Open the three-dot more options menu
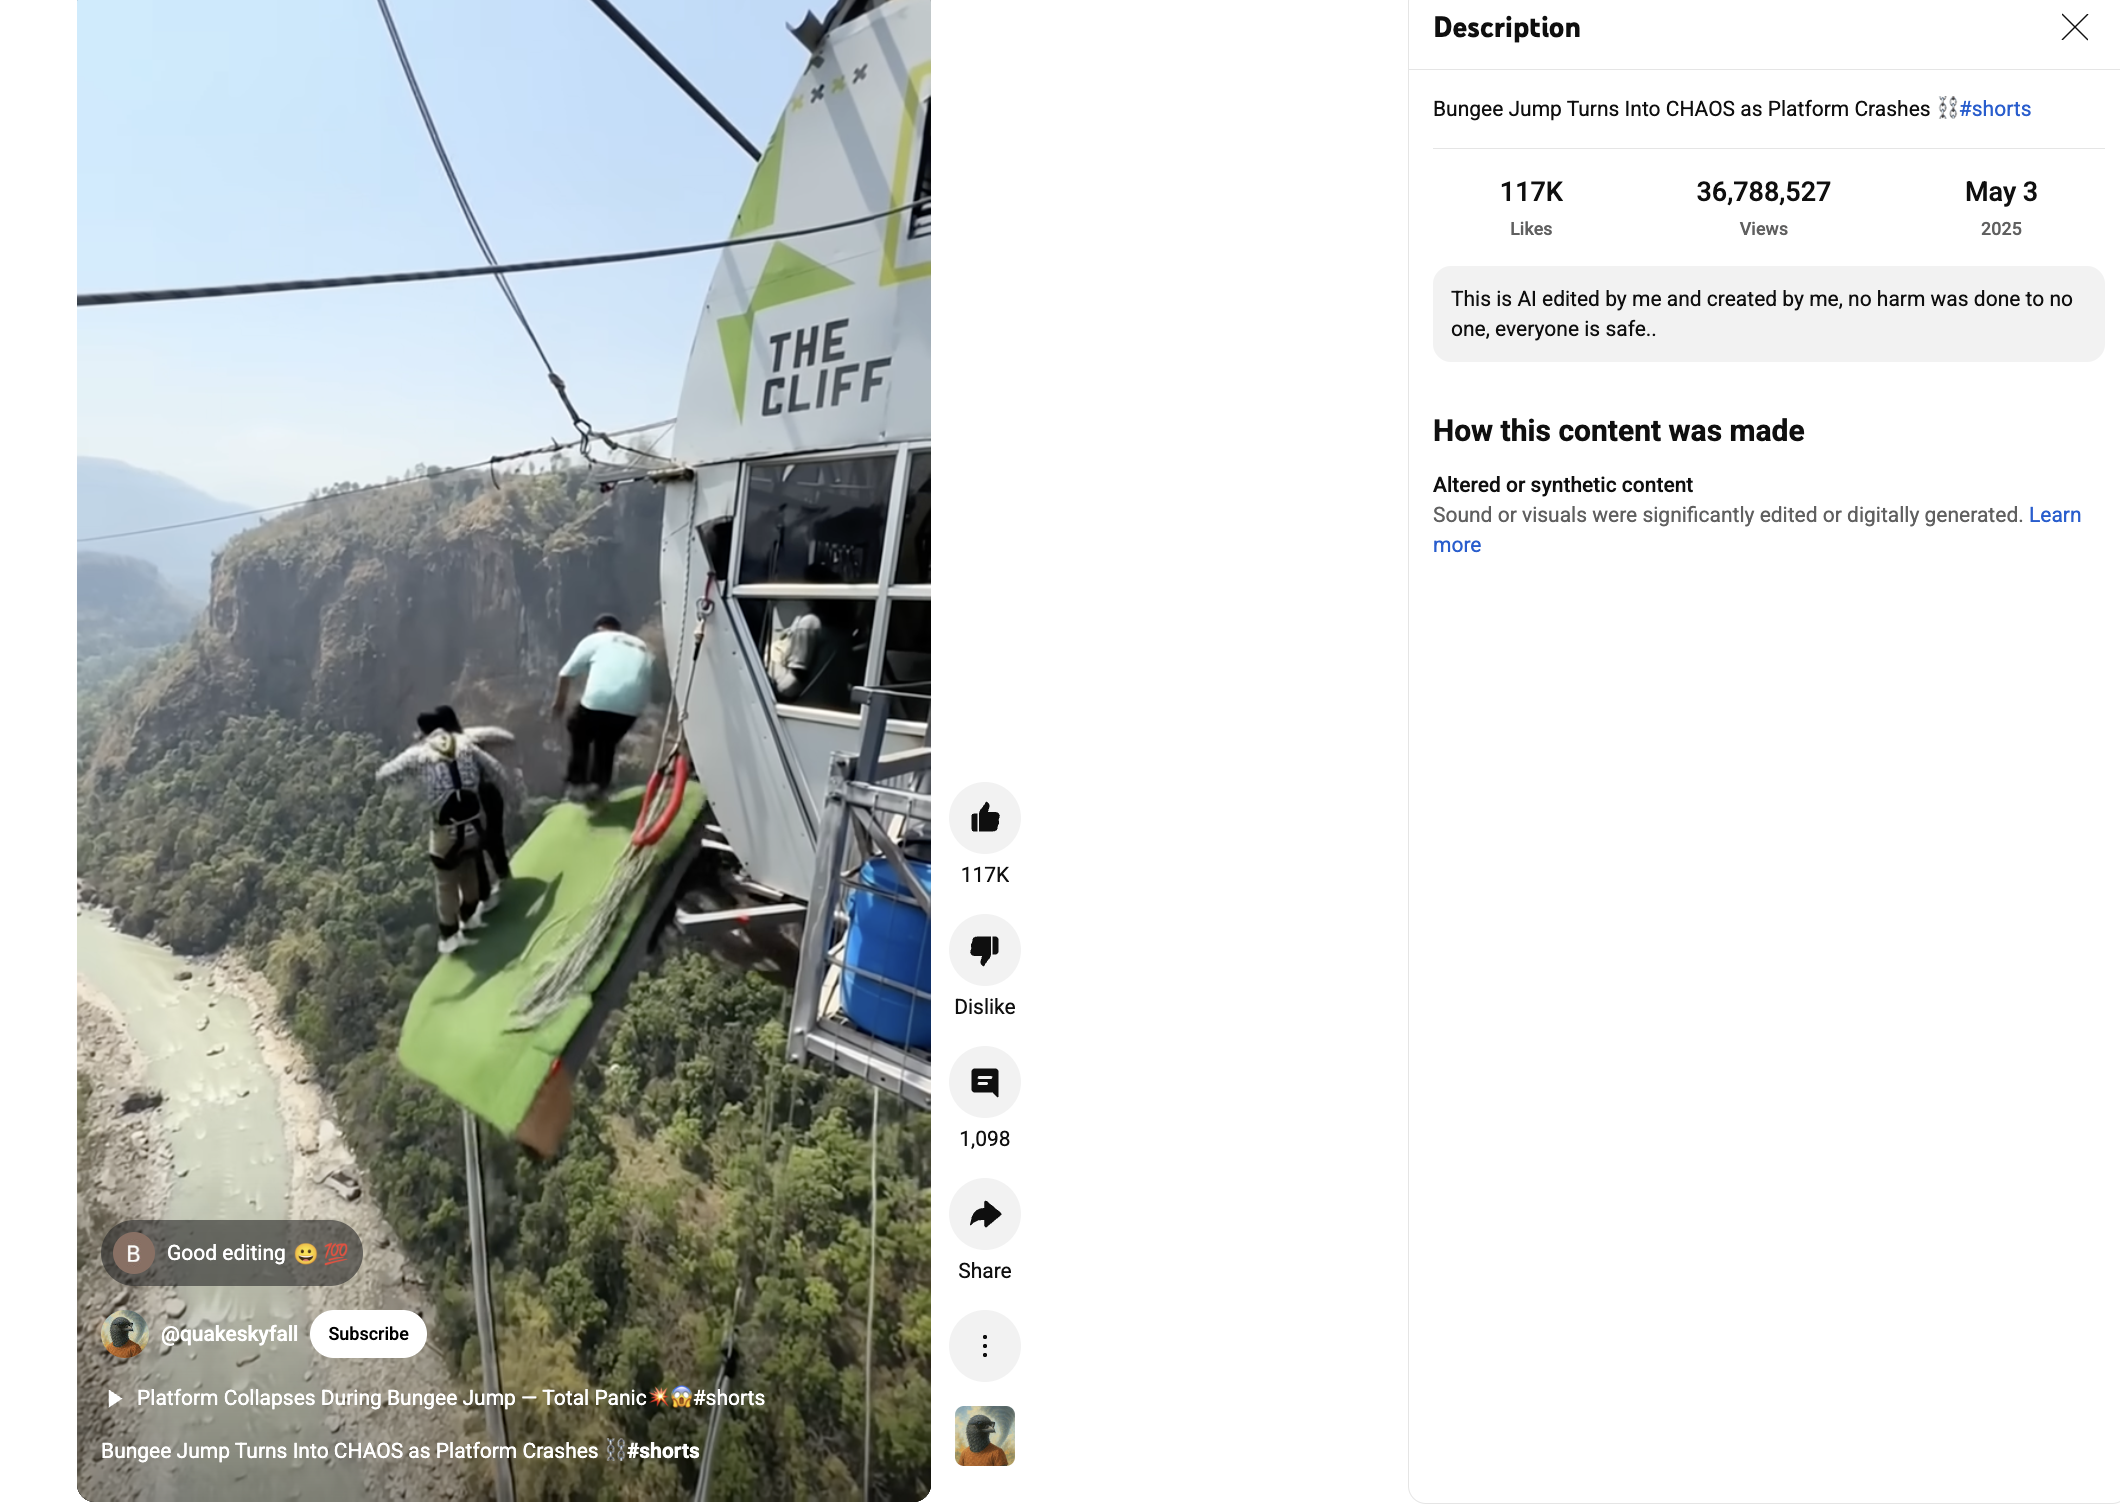This screenshot has width=2120, height=1508. (984, 1346)
